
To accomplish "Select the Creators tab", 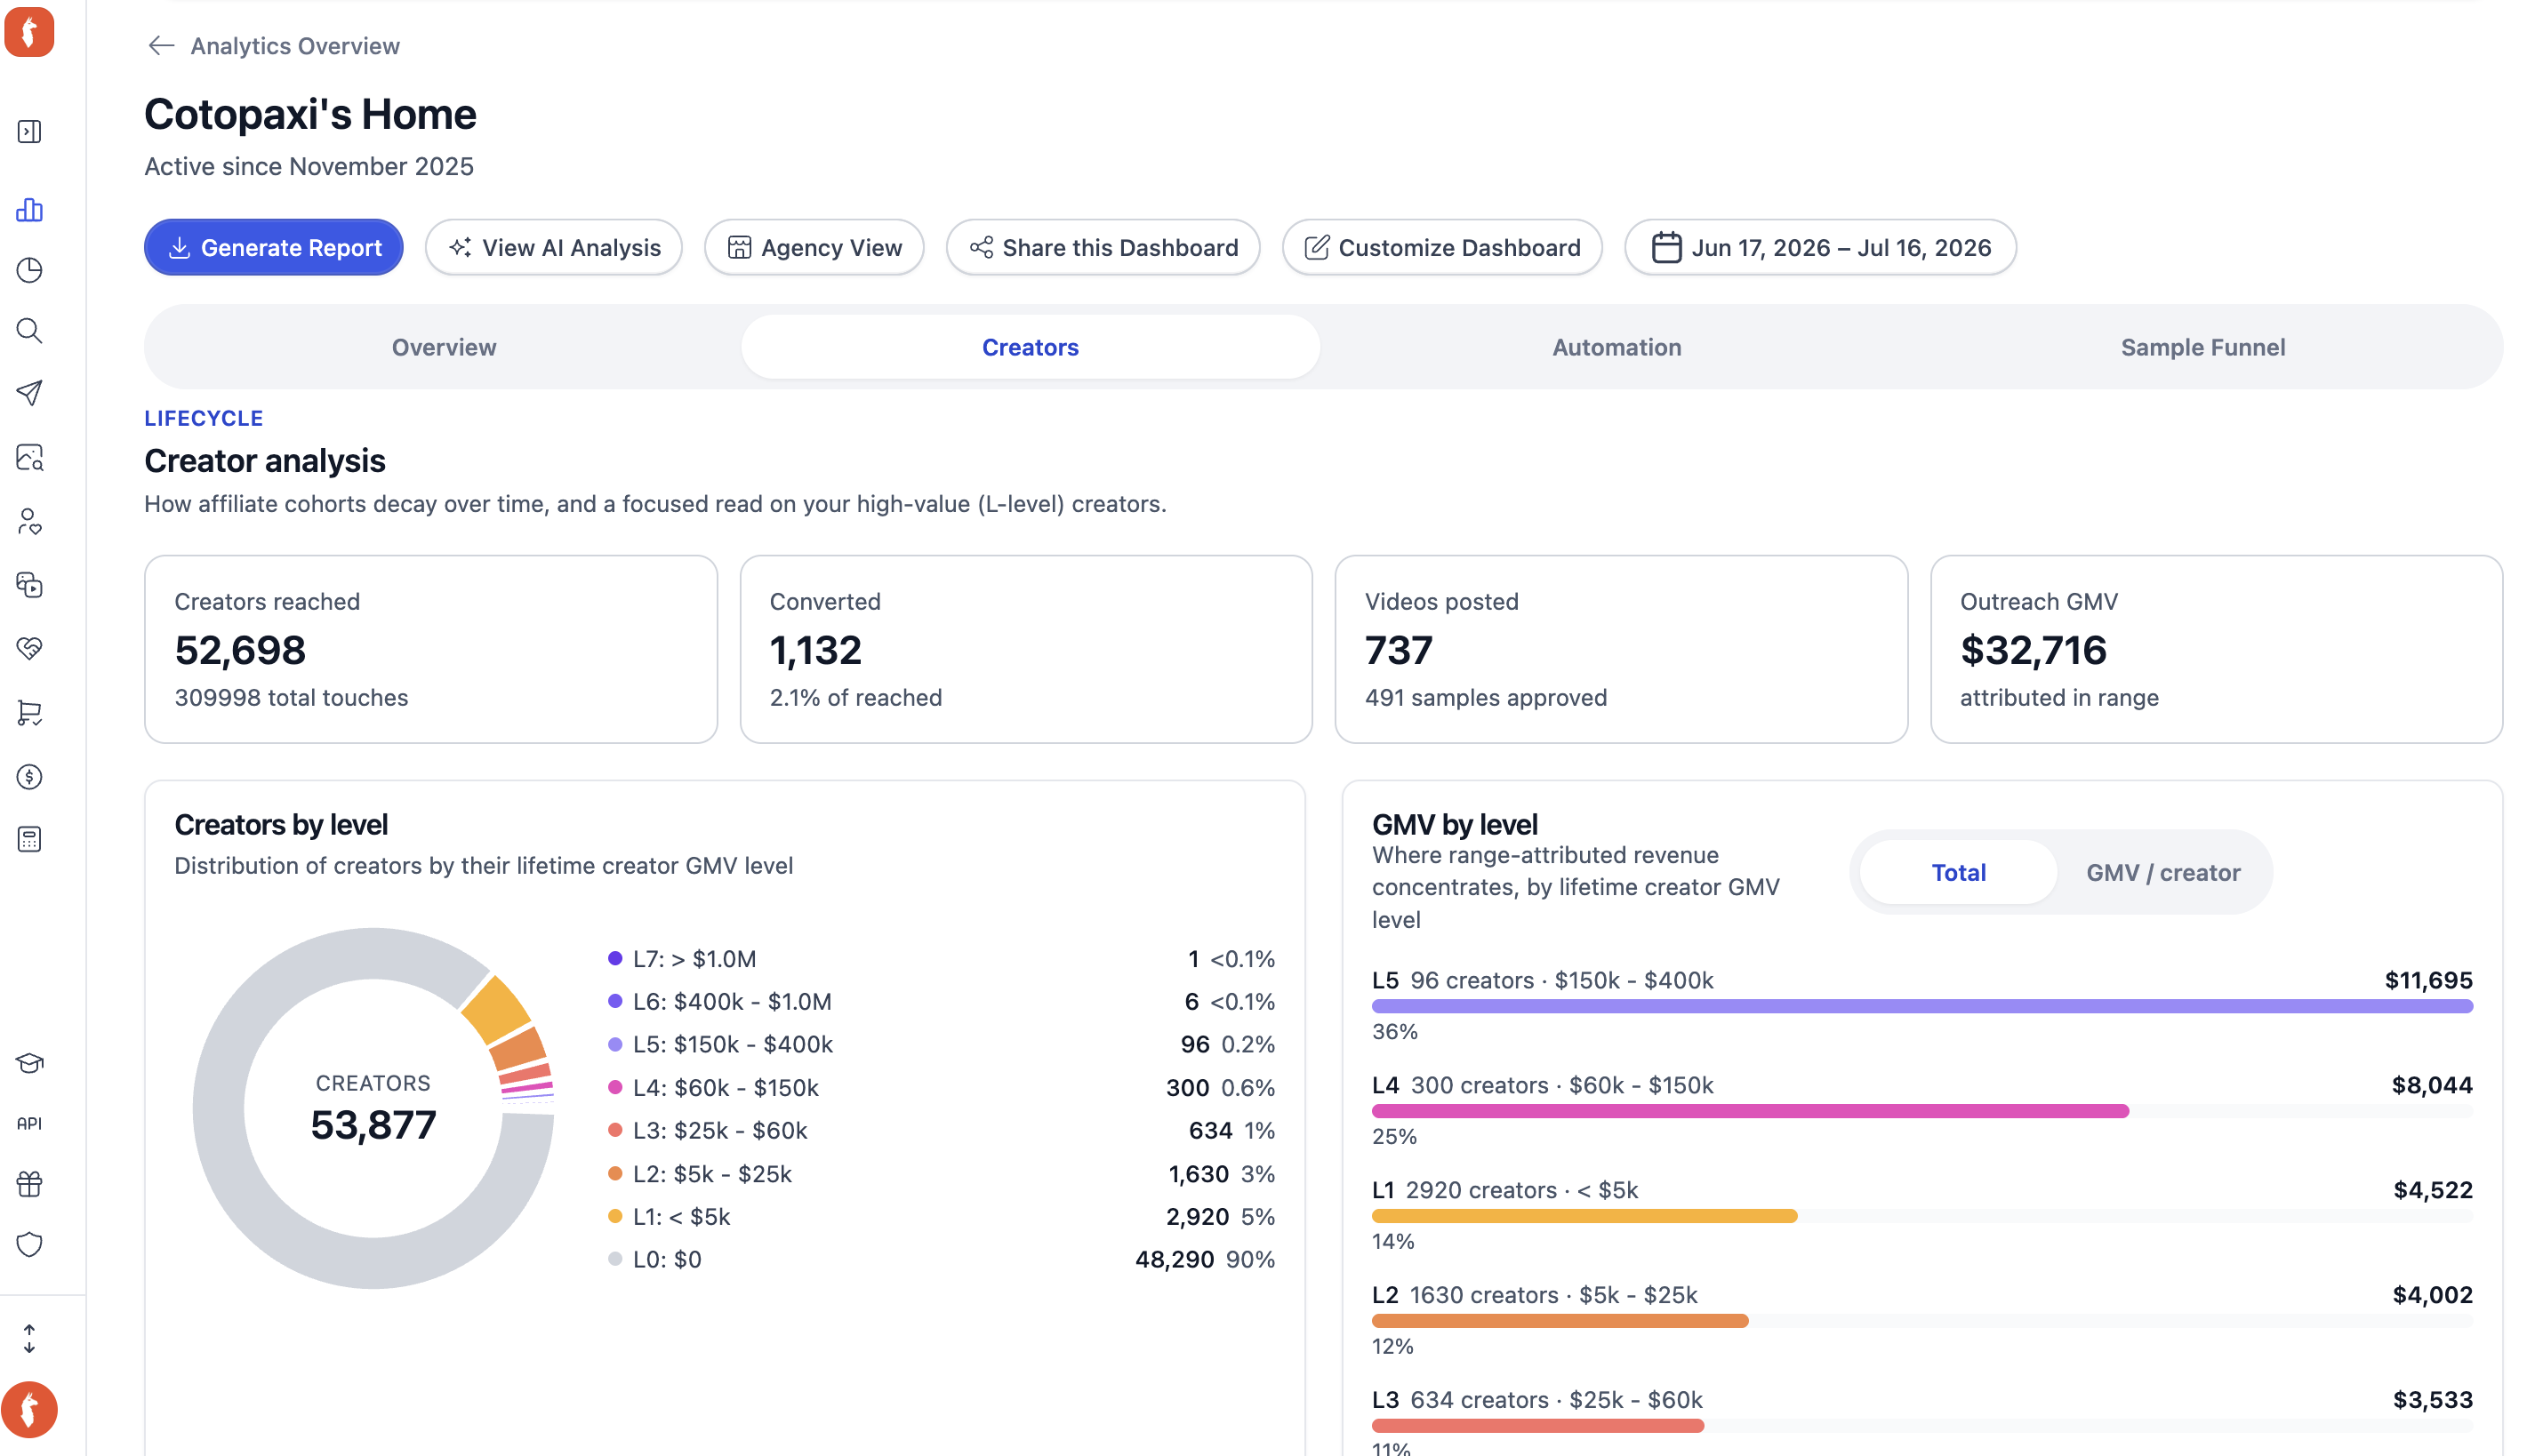I will point(1029,347).
